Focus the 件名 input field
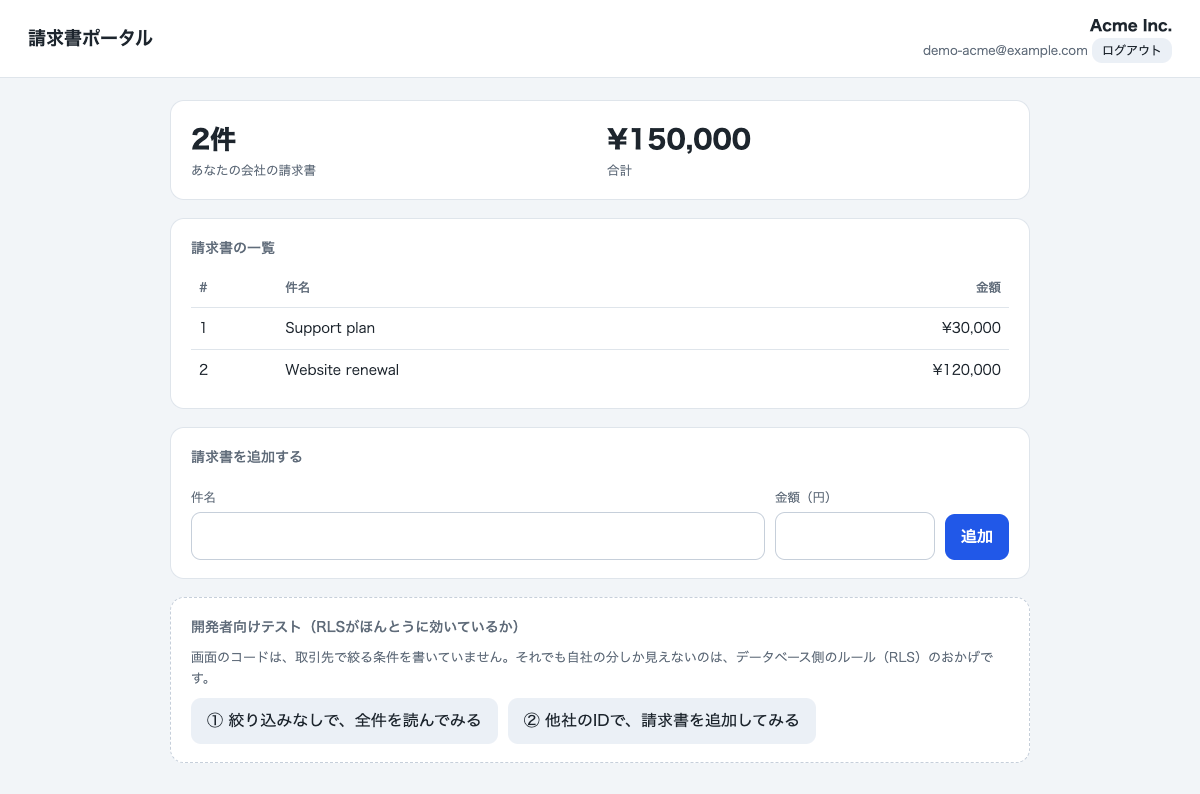Viewport: 1200px width, 794px height. tap(478, 536)
